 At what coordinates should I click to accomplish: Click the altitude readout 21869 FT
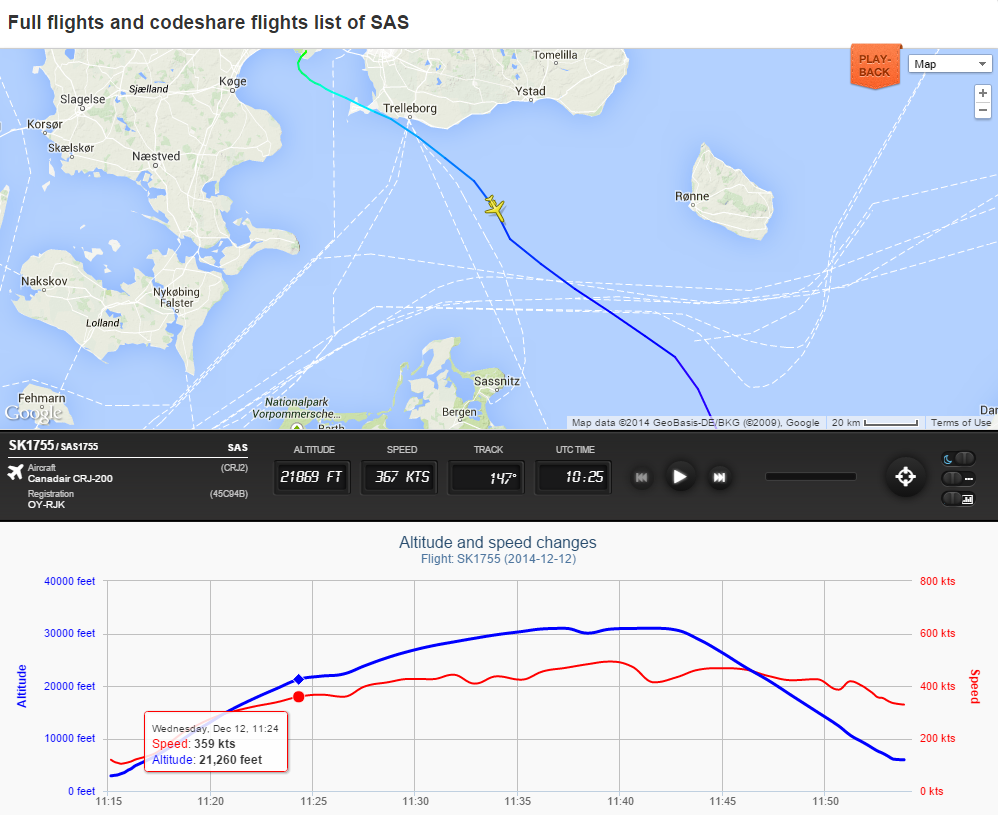point(311,477)
